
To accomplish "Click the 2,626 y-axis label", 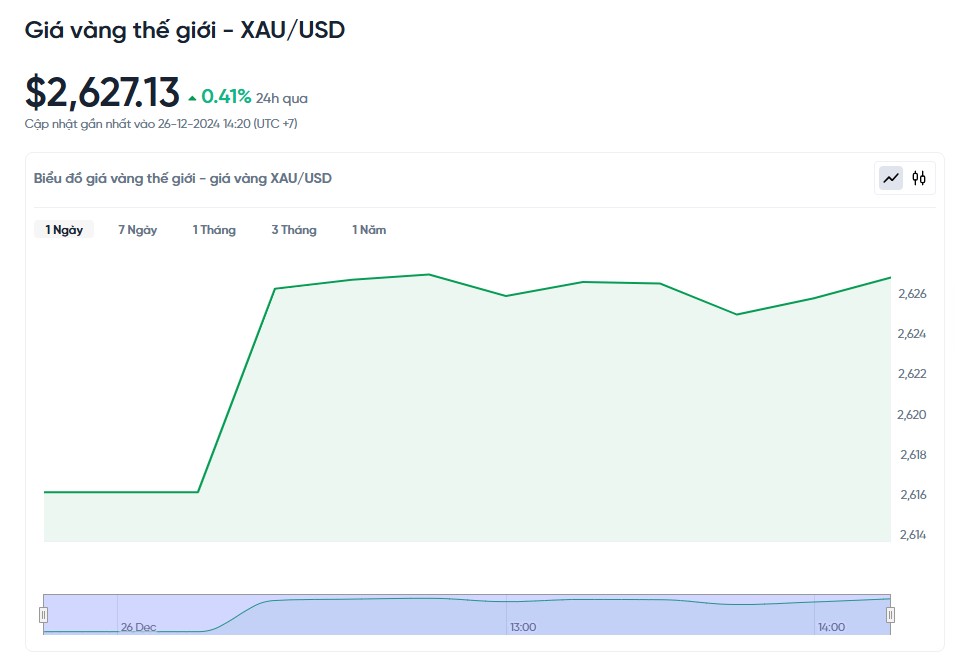I will 912,294.
